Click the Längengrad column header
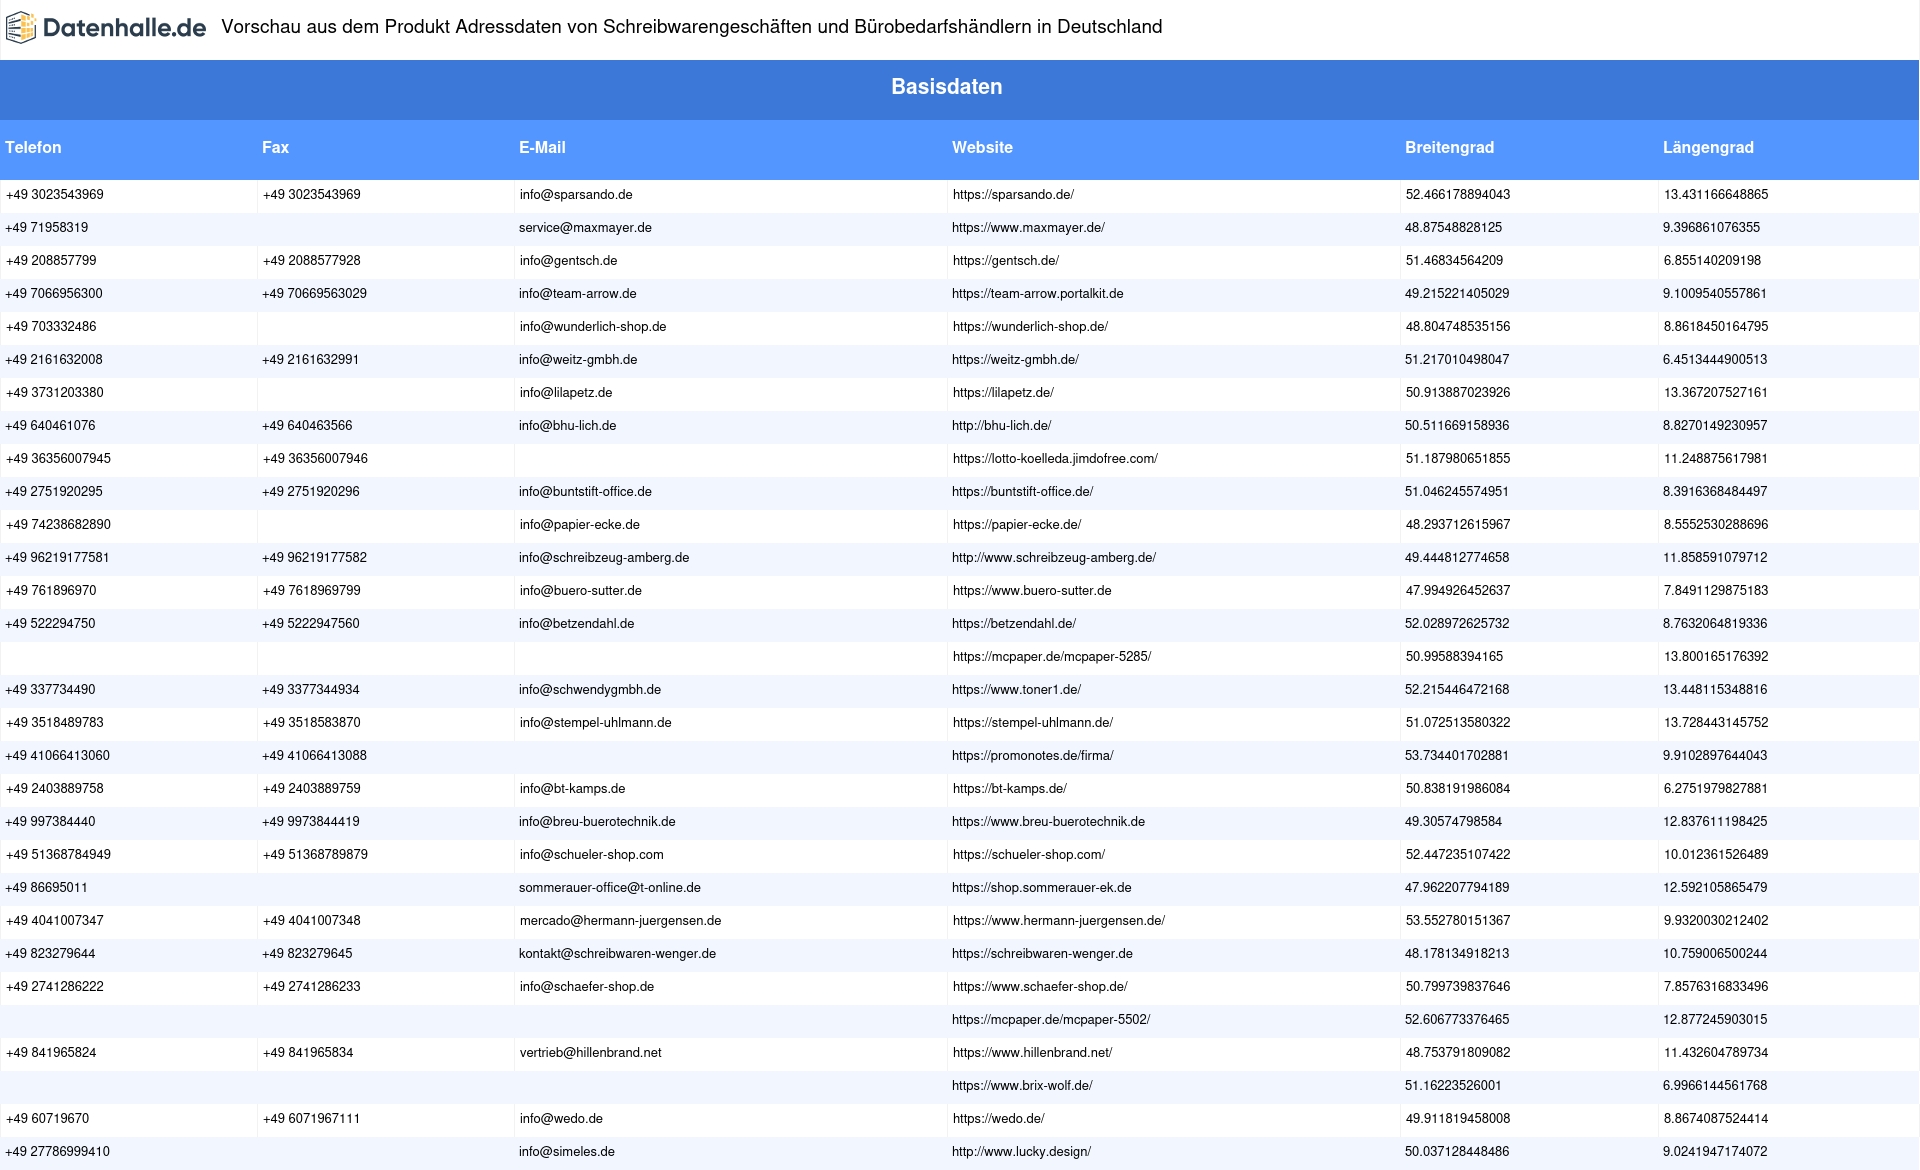 1708,148
